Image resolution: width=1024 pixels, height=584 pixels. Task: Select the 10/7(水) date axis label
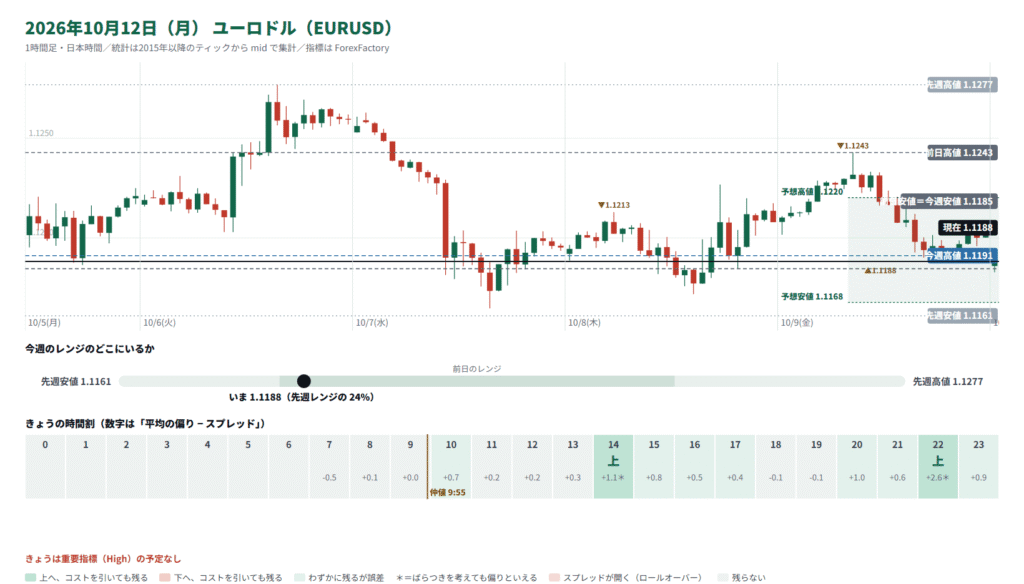pos(372,323)
